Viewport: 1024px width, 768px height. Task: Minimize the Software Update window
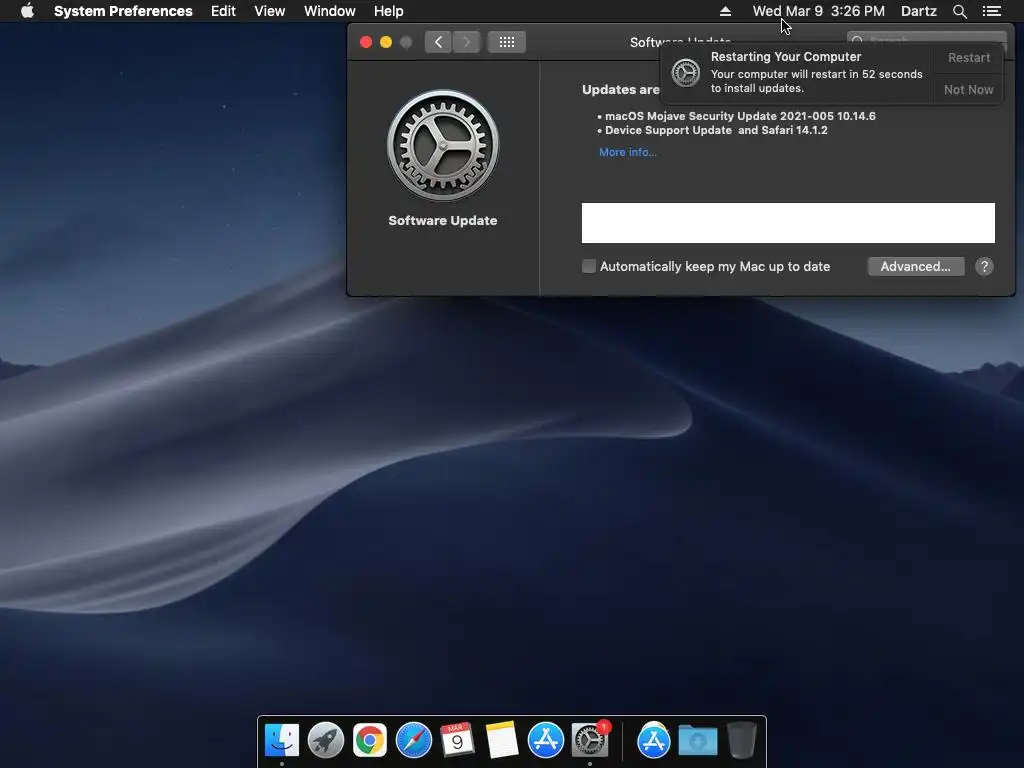pos(386,42)
